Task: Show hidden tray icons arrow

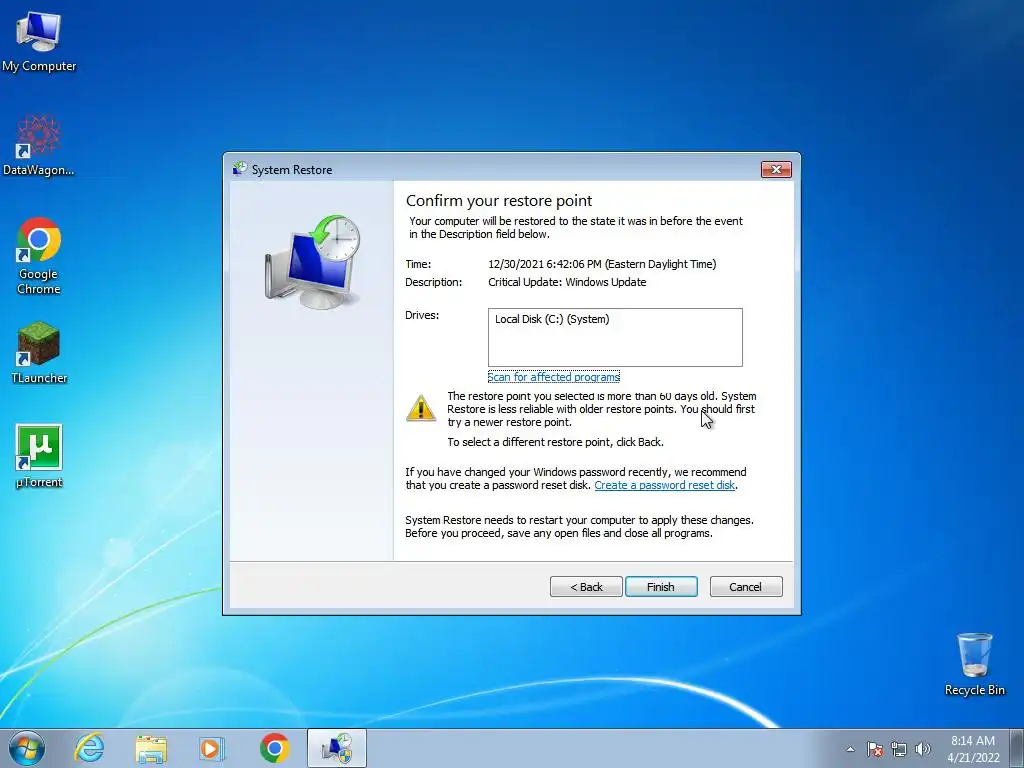Action: (x=850, y=749)
